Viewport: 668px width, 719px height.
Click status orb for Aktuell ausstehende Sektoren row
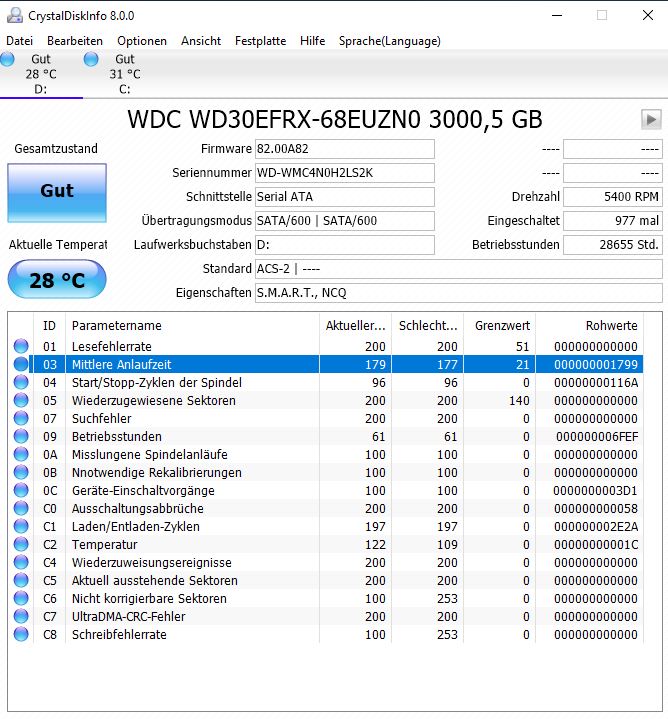pos(21,580)
